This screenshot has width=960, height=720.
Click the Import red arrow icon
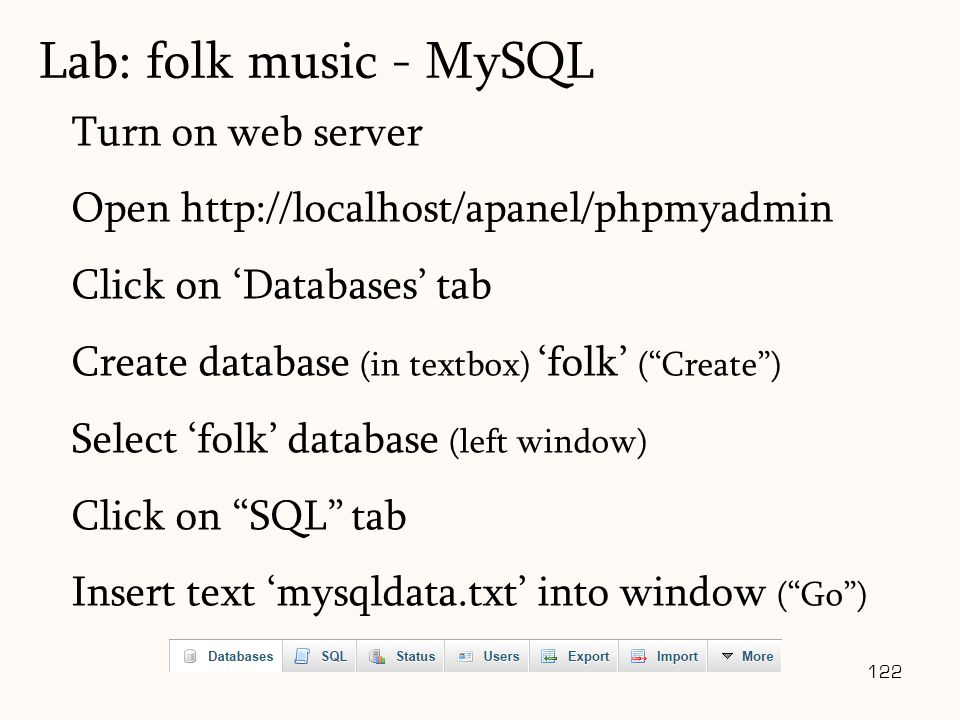click(639, 656)
